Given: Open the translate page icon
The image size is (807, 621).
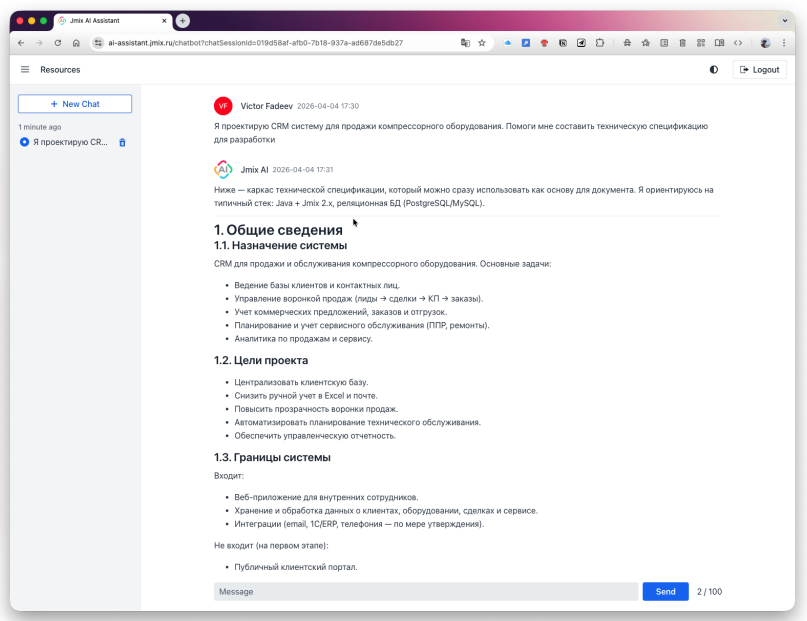Looking at the screenshot, I should pyautogui.click(x=465, y=43).
